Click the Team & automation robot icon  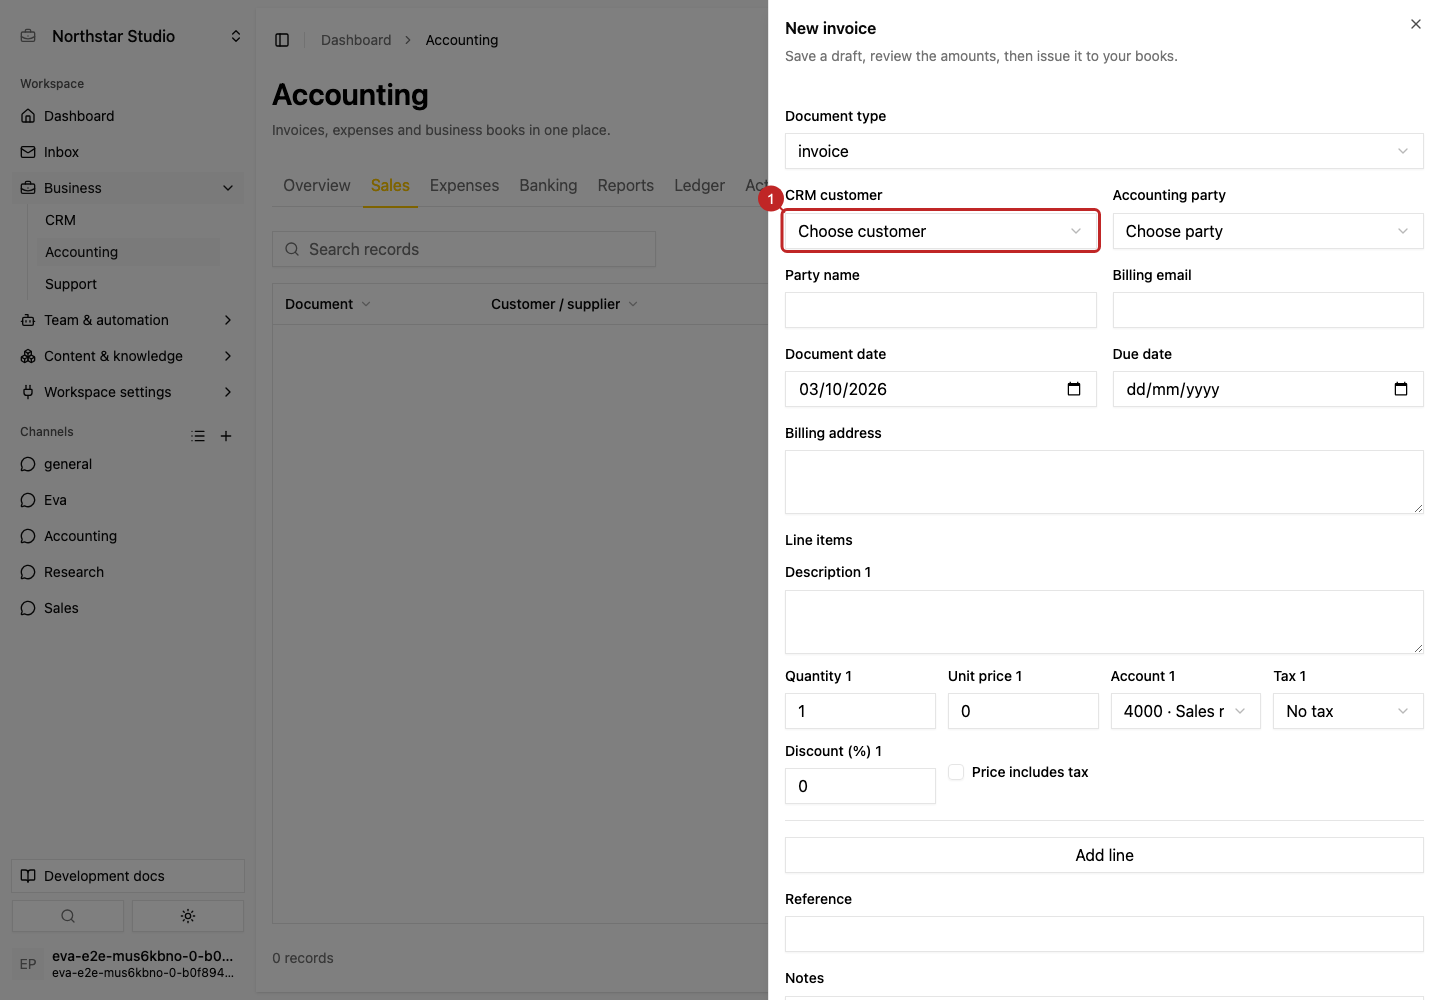pos(28,320)
